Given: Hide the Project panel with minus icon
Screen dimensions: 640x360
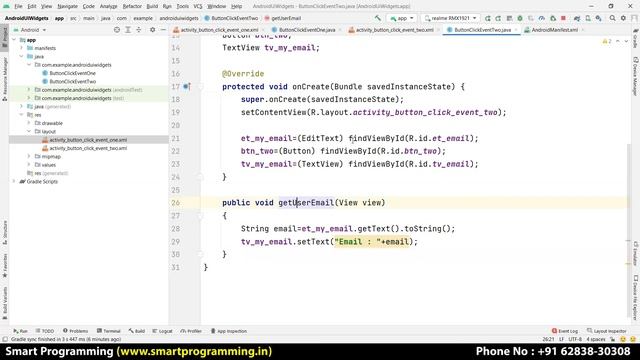Looking at the screenshot, I should click(x=163, y=30).
